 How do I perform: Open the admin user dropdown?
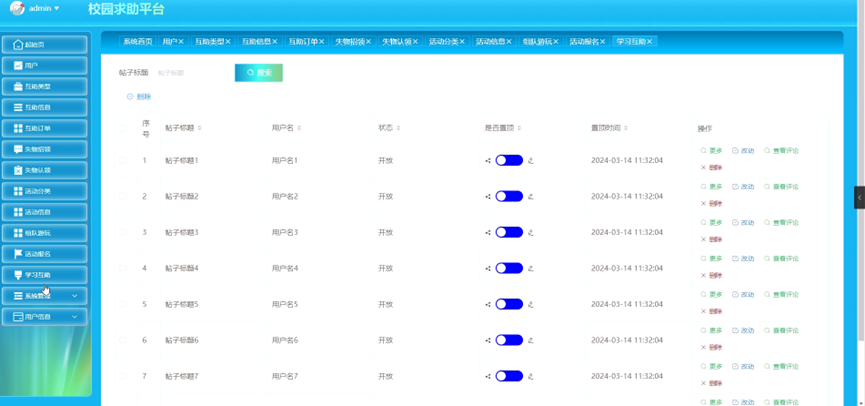44,8
